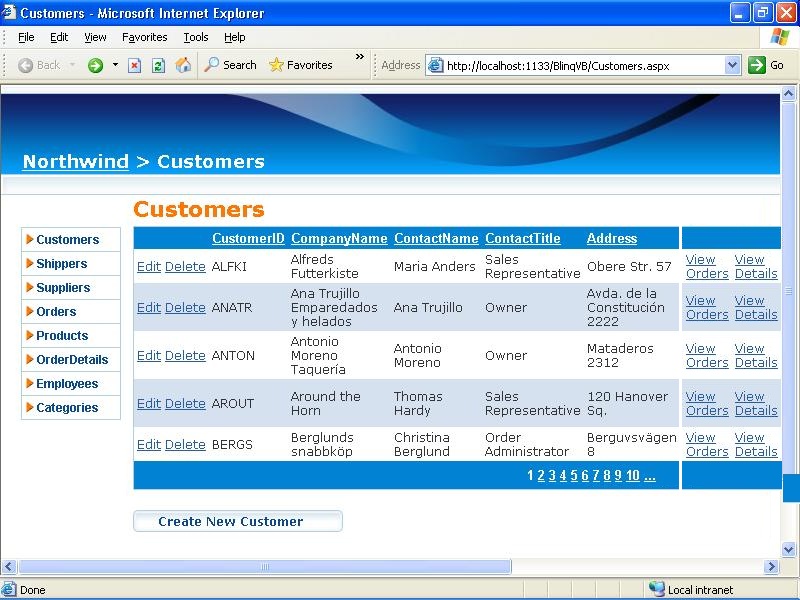Click the Back arrow icon
Viewport: 800px width, 600px height.
[25, 65]
